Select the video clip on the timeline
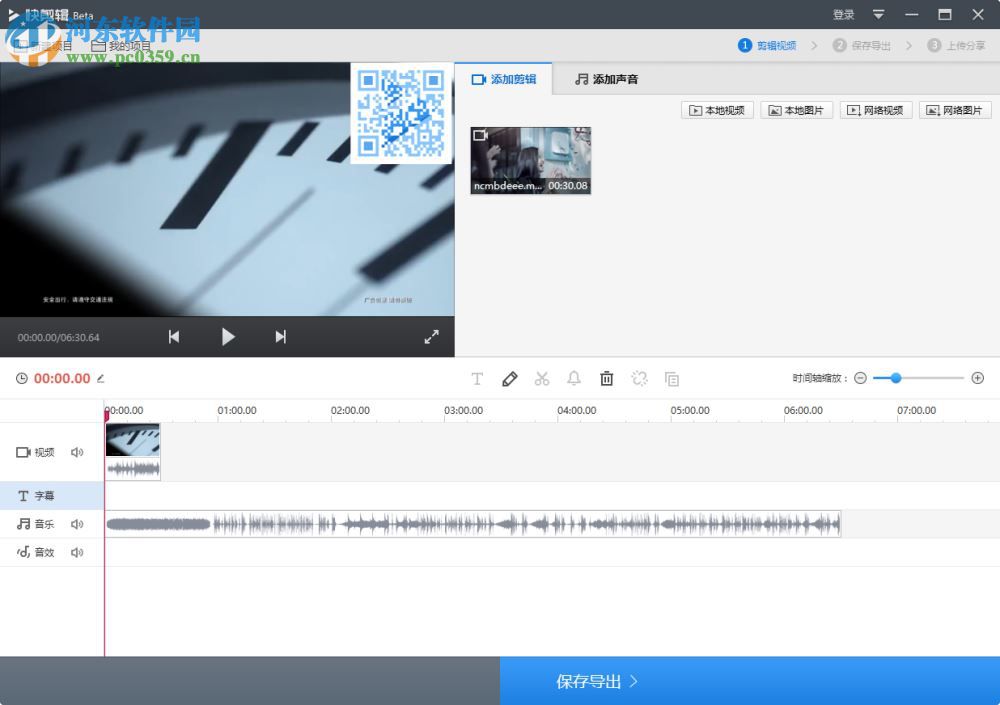This screenshot has height=705, width=1000. click(133, 440)
